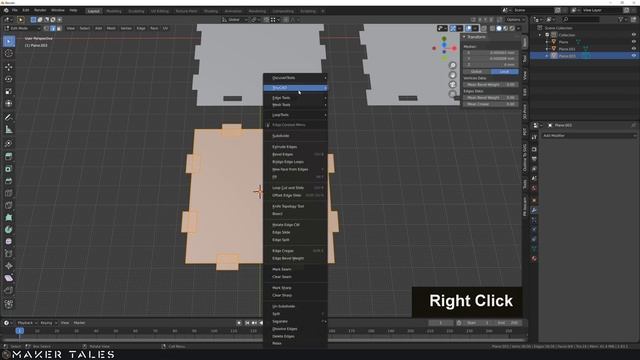The width and height of the screenshot is (640, 360).
Task: Toggle the camera view icon
Action: [453, 84]
